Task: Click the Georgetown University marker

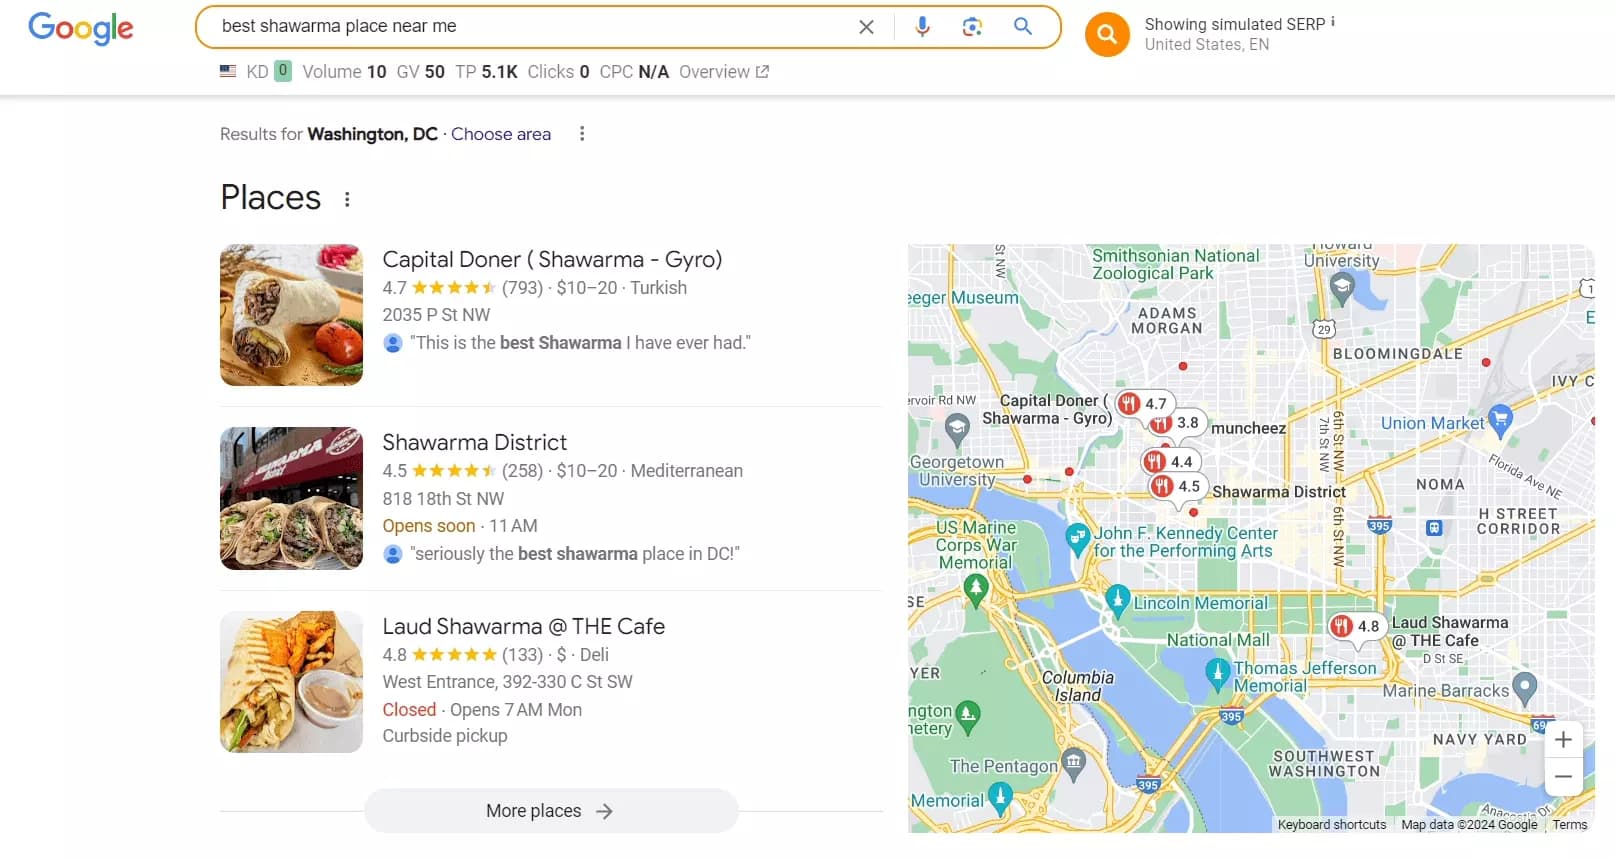Action: tap(957, 430)
